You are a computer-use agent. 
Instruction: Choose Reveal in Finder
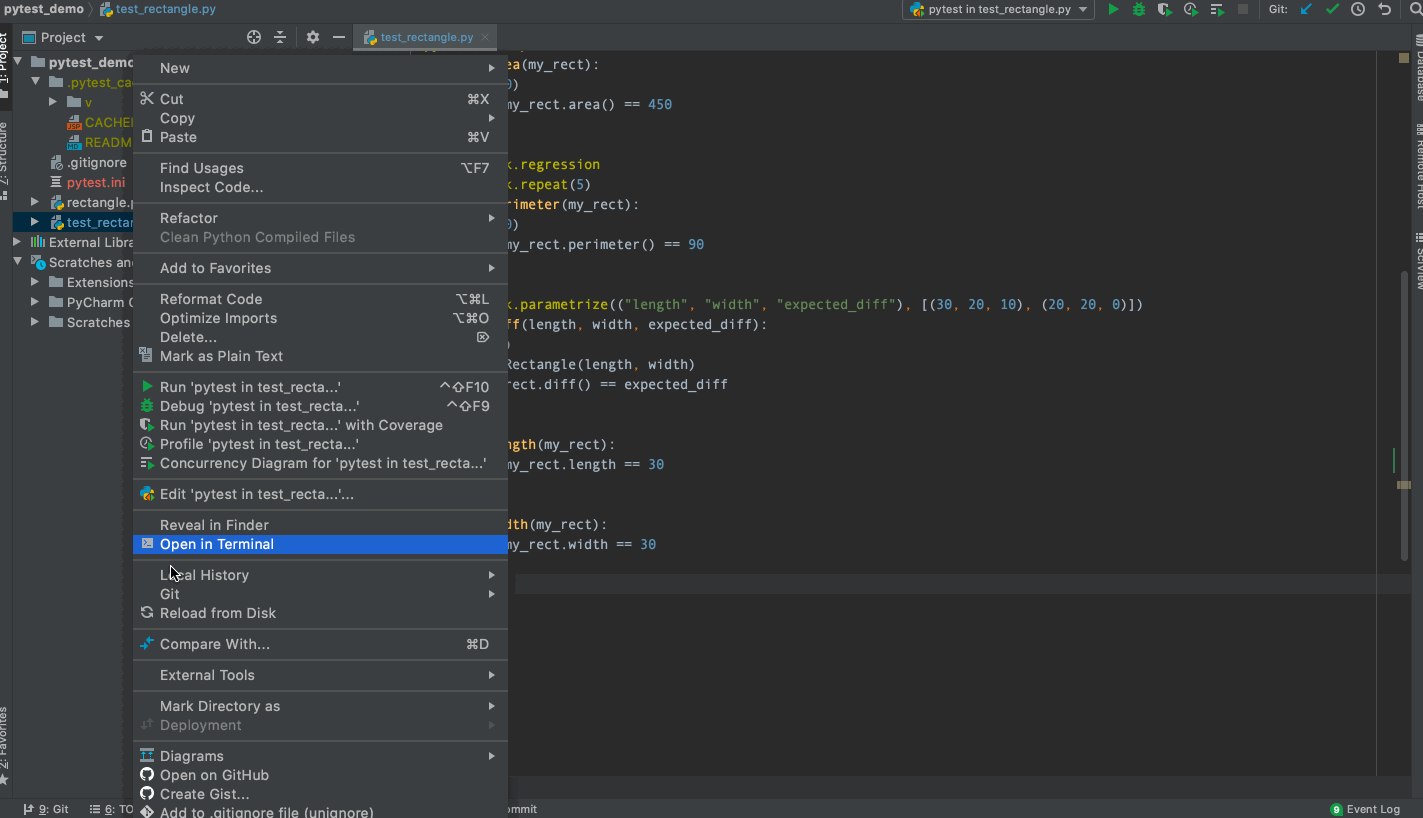coord(320,525)
